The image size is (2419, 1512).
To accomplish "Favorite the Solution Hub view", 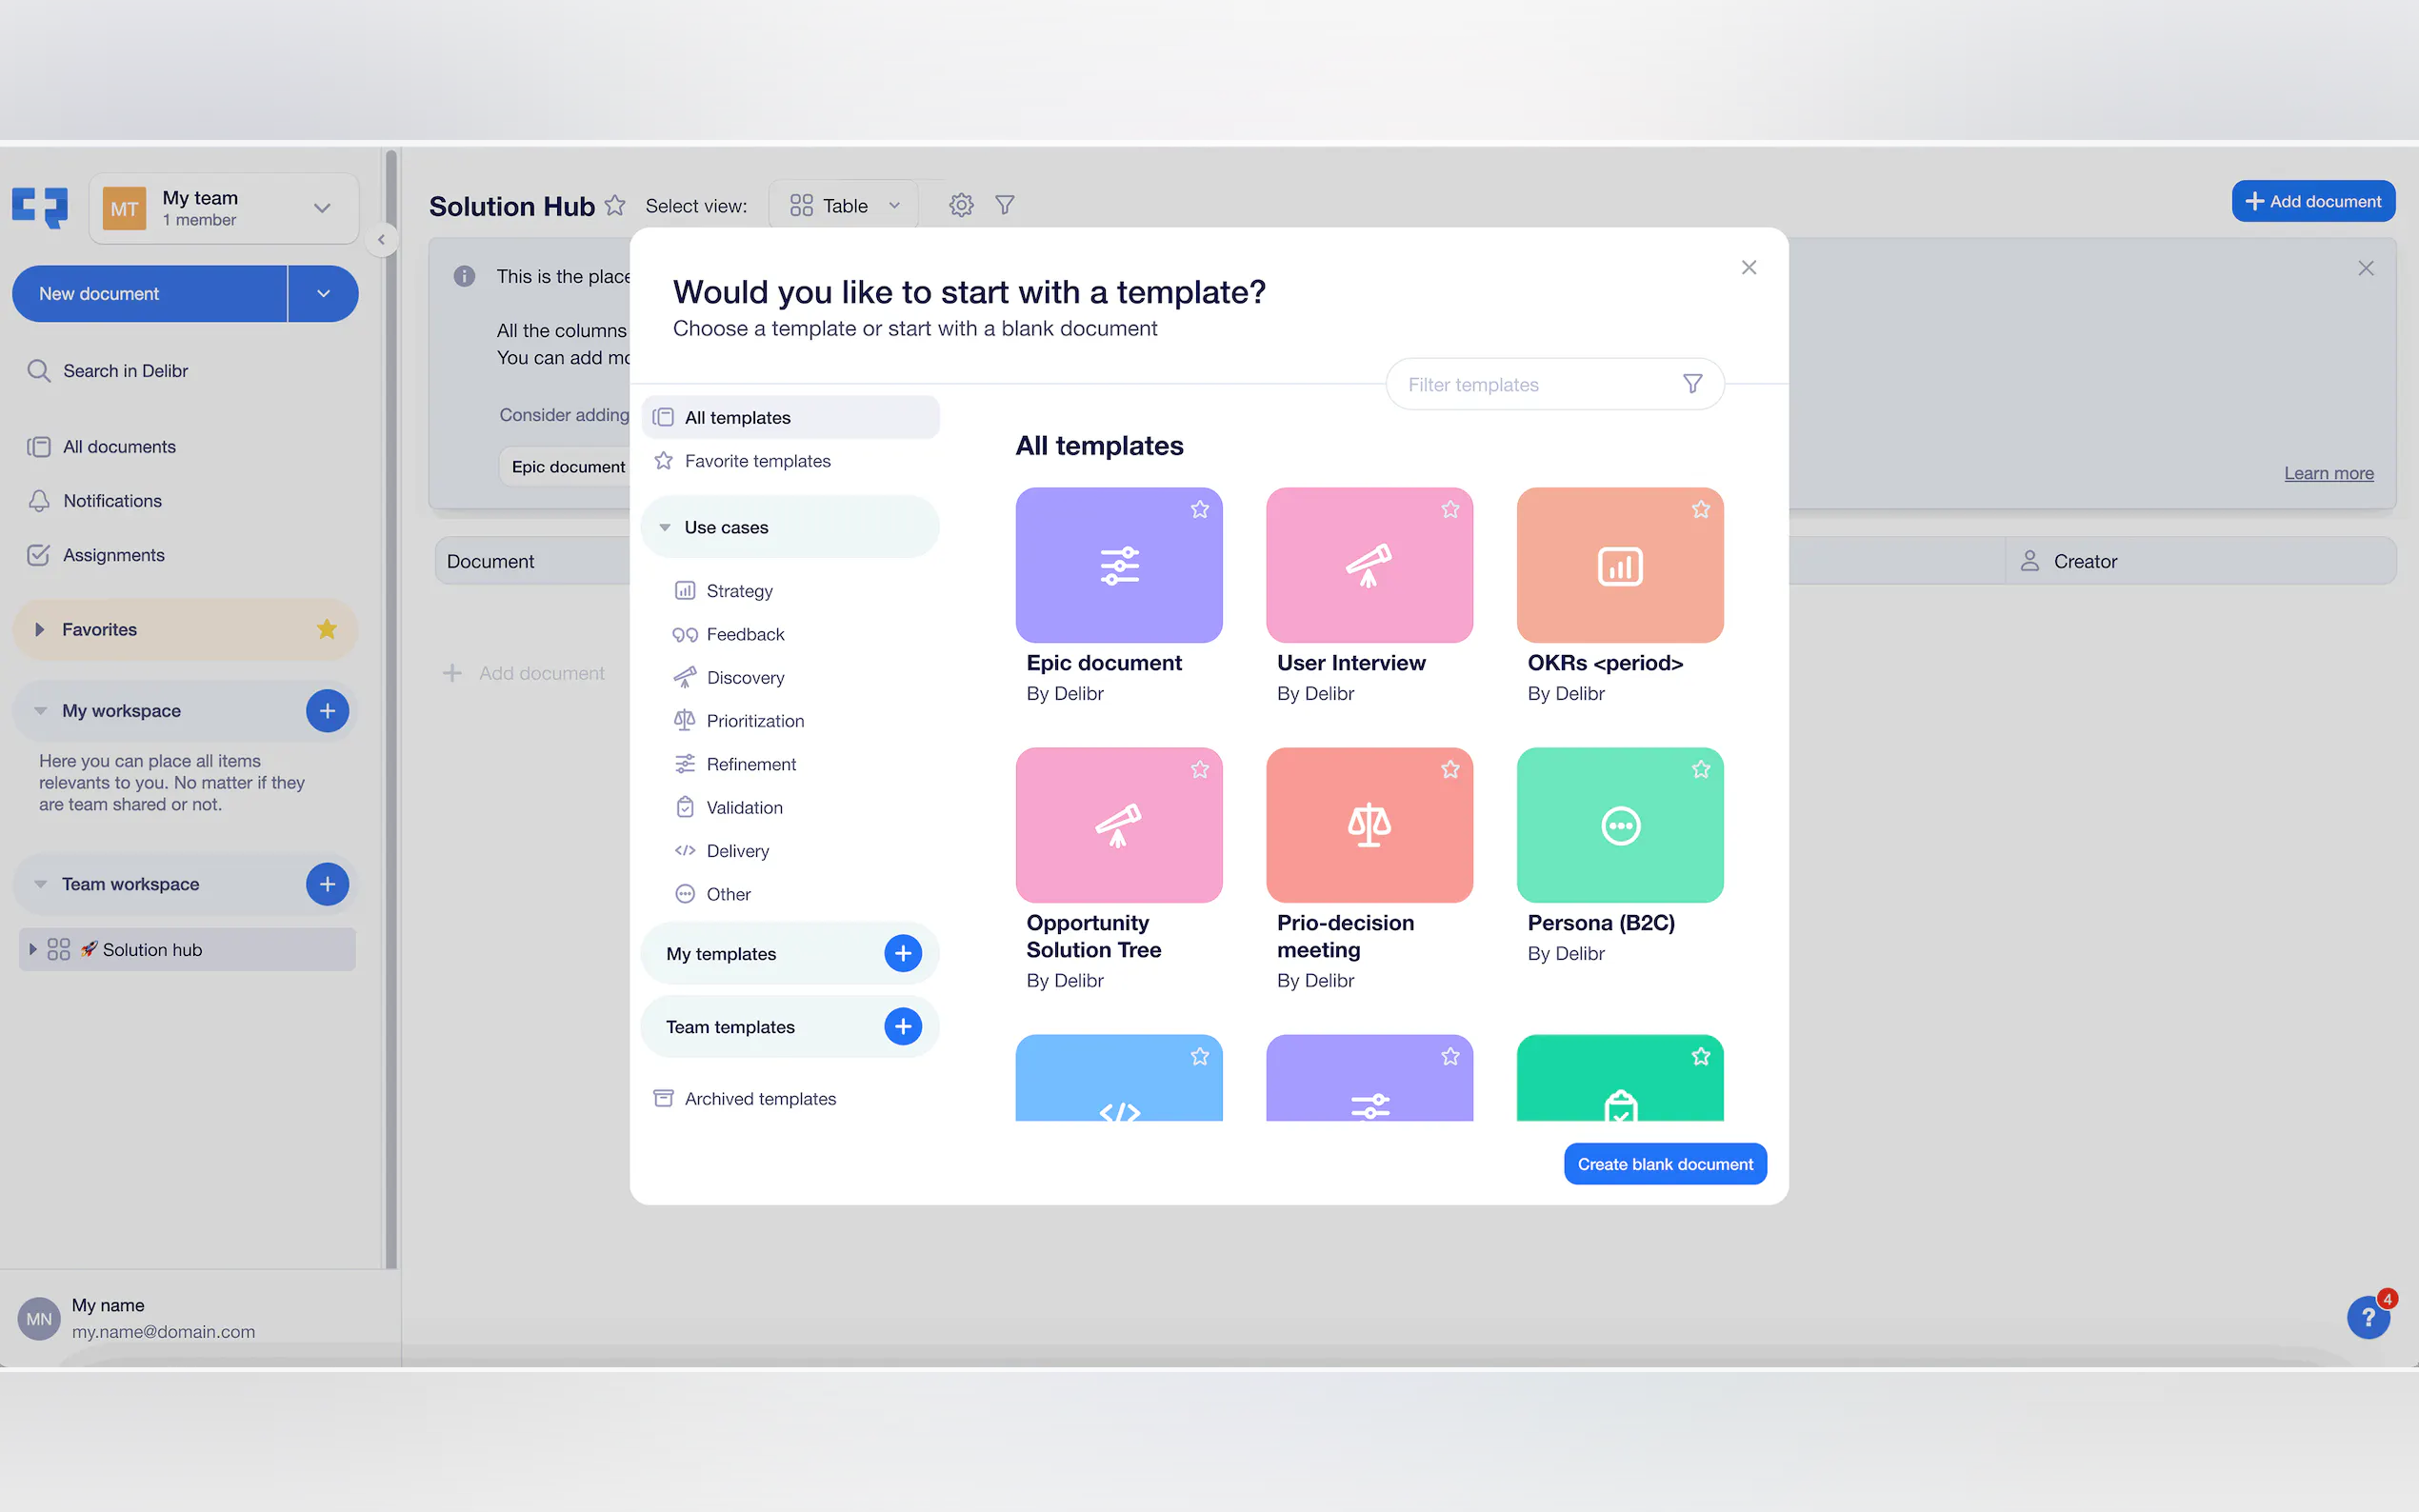I will point(616,205).
